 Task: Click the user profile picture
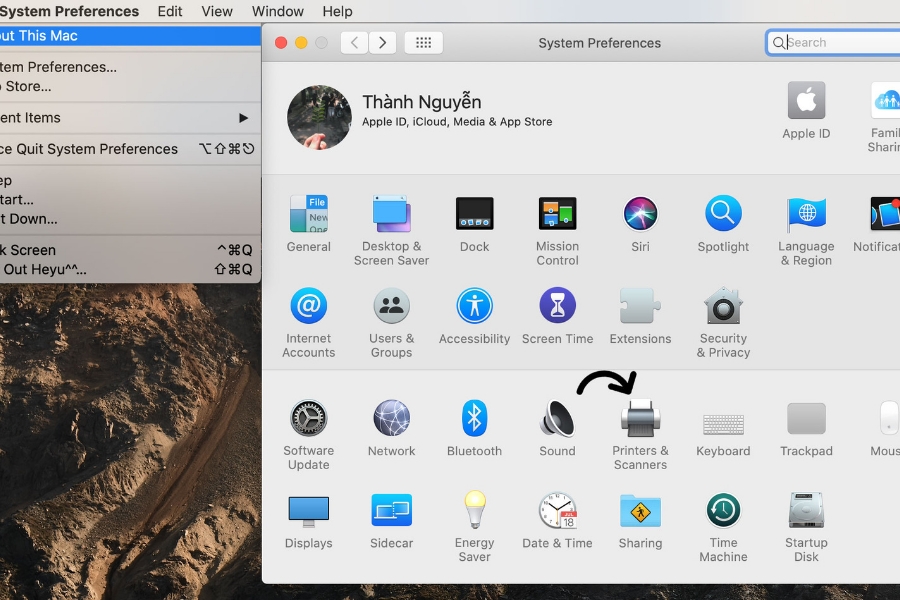pos(319,117)
